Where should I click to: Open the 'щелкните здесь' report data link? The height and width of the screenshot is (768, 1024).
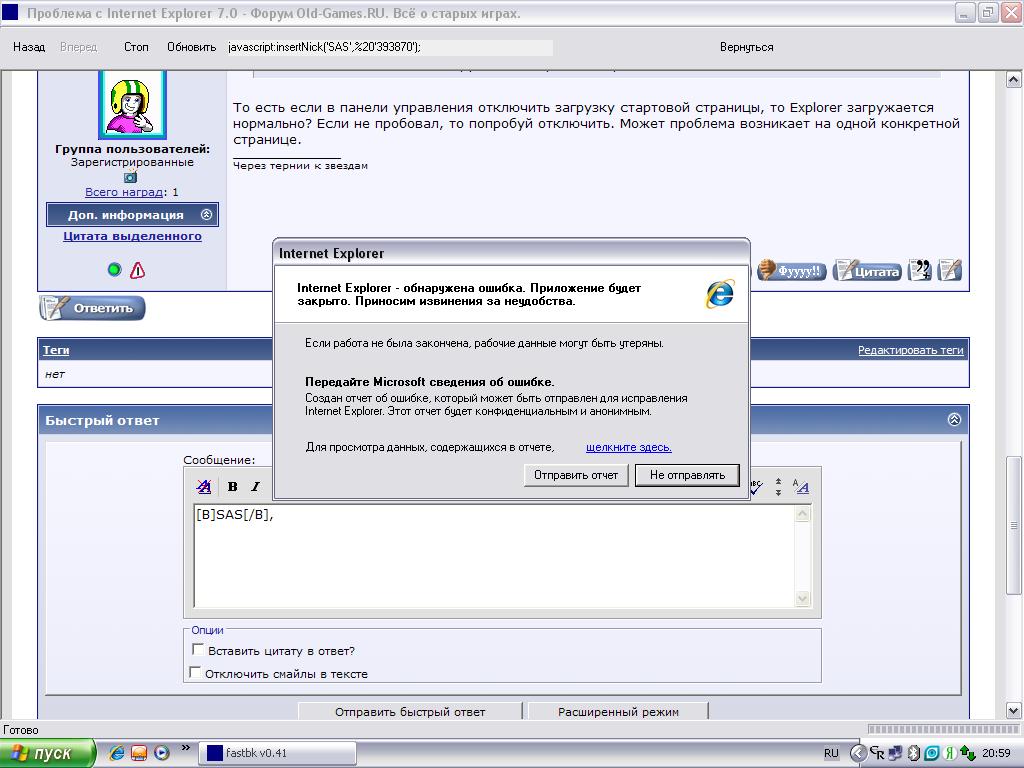pyautogui.click(x=628, y=447)
